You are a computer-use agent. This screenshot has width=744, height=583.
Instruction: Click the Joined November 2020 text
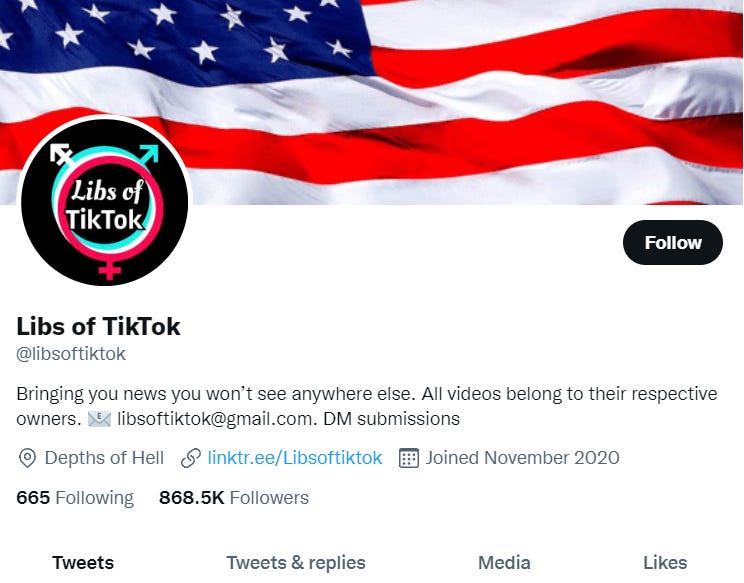coord(522,458)
